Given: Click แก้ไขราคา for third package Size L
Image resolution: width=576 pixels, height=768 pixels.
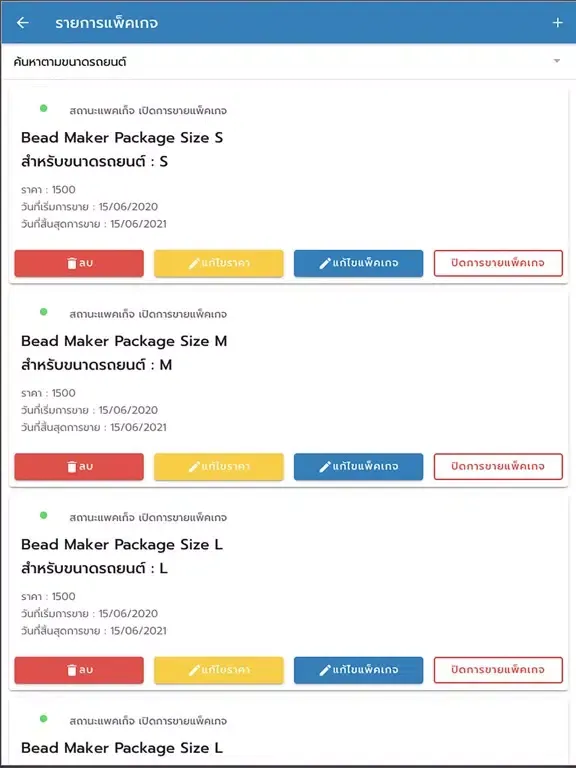Looking at the screenshot, I should coord(218,670).
